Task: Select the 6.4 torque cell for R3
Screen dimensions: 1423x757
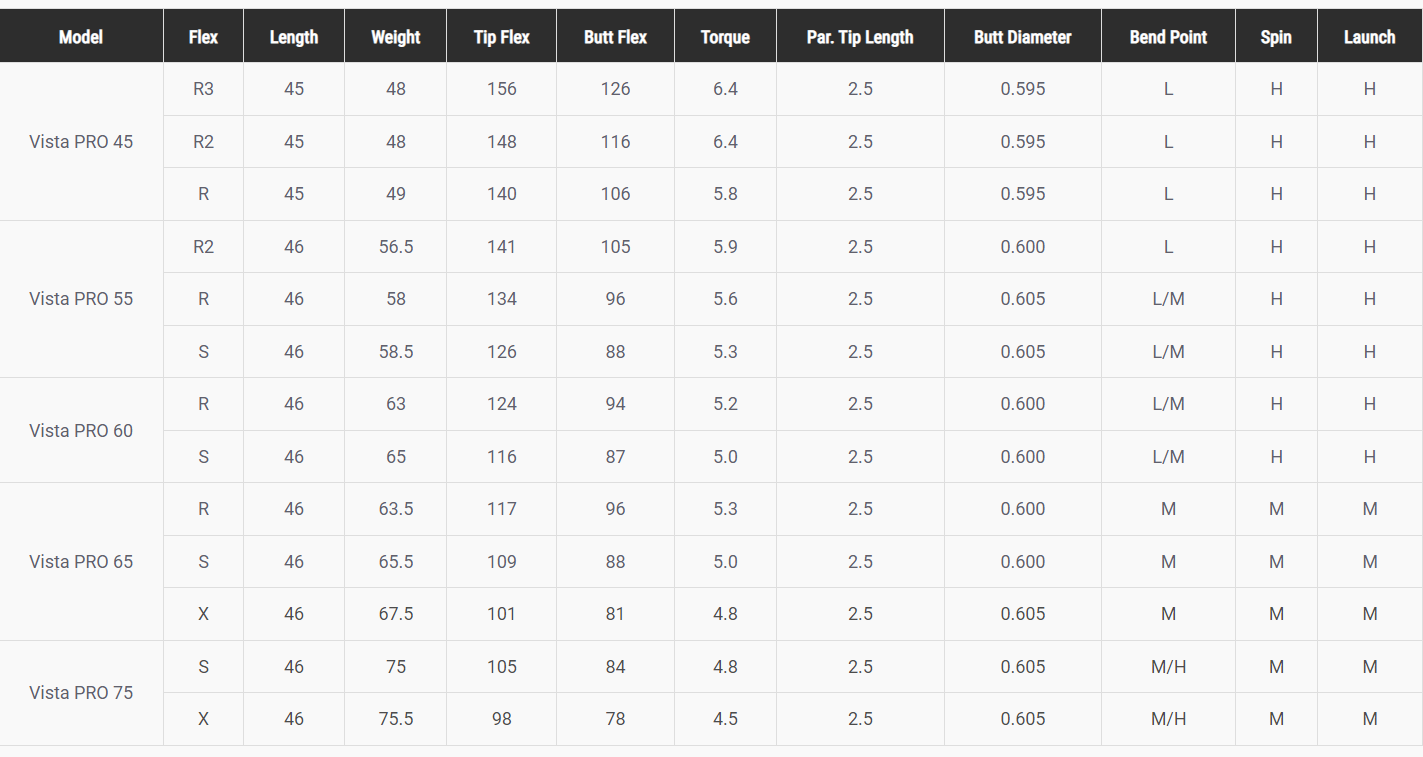Action: 725,89
